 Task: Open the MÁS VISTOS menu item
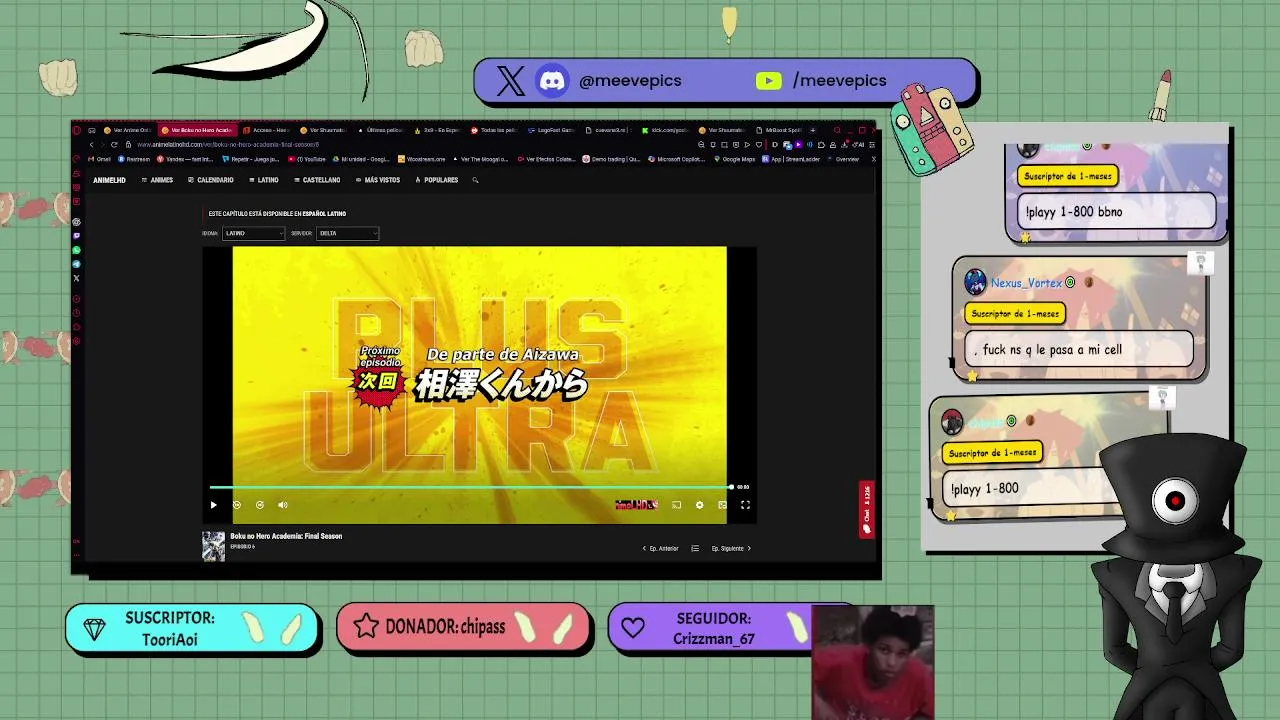click(x=377, y=180)
